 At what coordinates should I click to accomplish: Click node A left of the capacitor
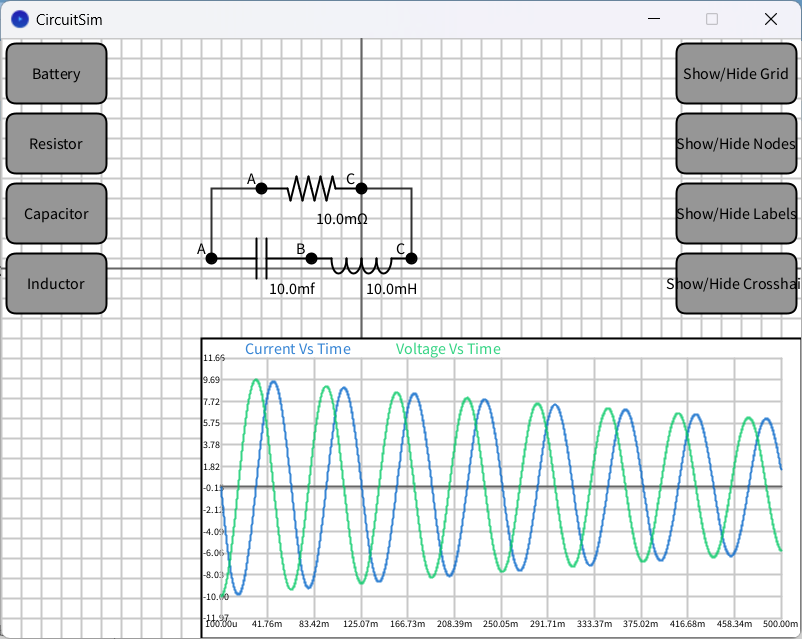[x=211, y=259]
